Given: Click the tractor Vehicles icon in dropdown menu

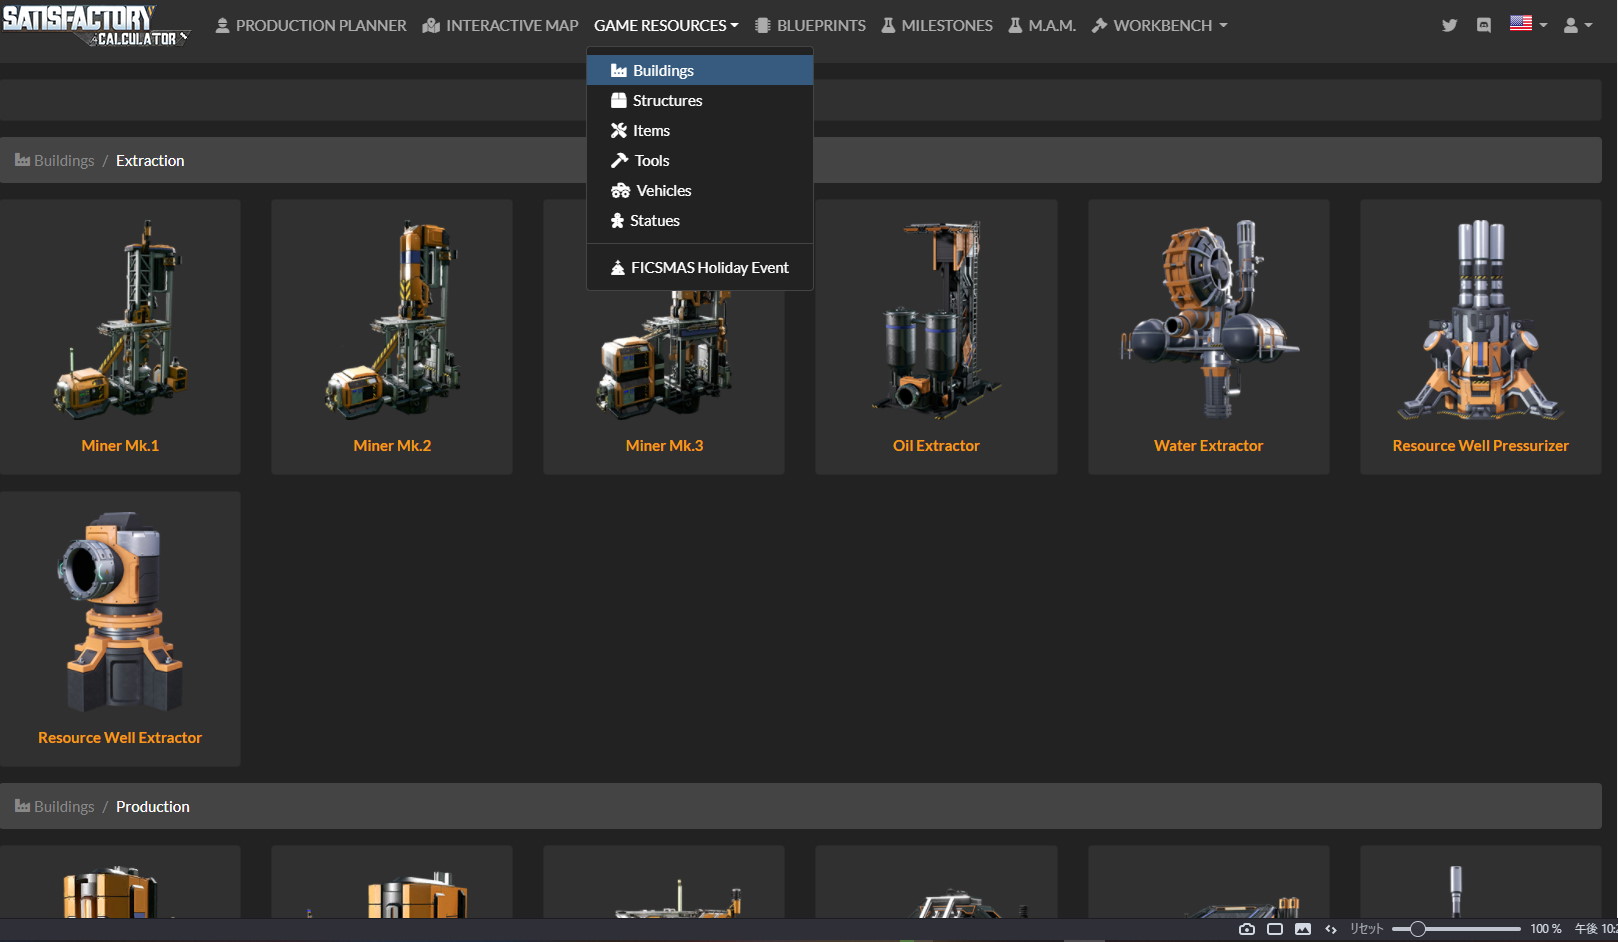Looking at the screenshot, I should pyautogui.click(x=621, y=190).
